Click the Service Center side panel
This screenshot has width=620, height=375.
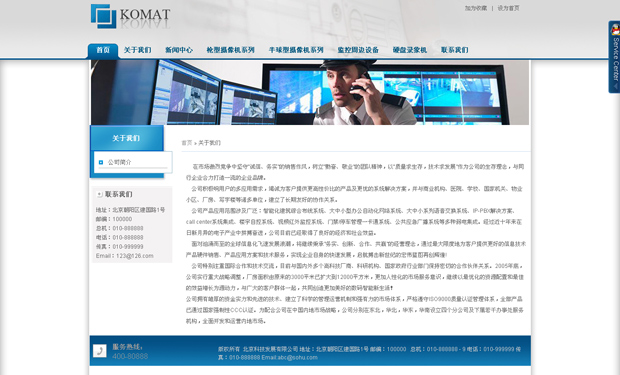pos(614,57)
